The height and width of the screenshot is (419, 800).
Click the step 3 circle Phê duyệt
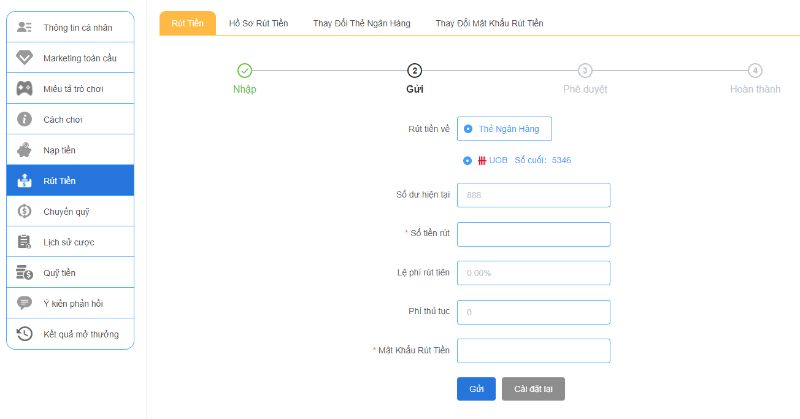point(585,70)
